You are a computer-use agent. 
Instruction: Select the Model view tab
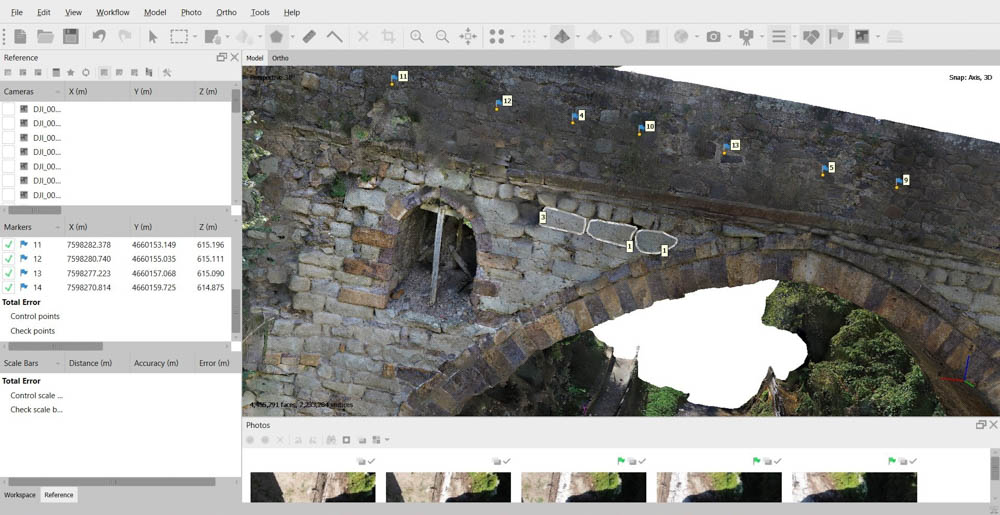[255, 58]
